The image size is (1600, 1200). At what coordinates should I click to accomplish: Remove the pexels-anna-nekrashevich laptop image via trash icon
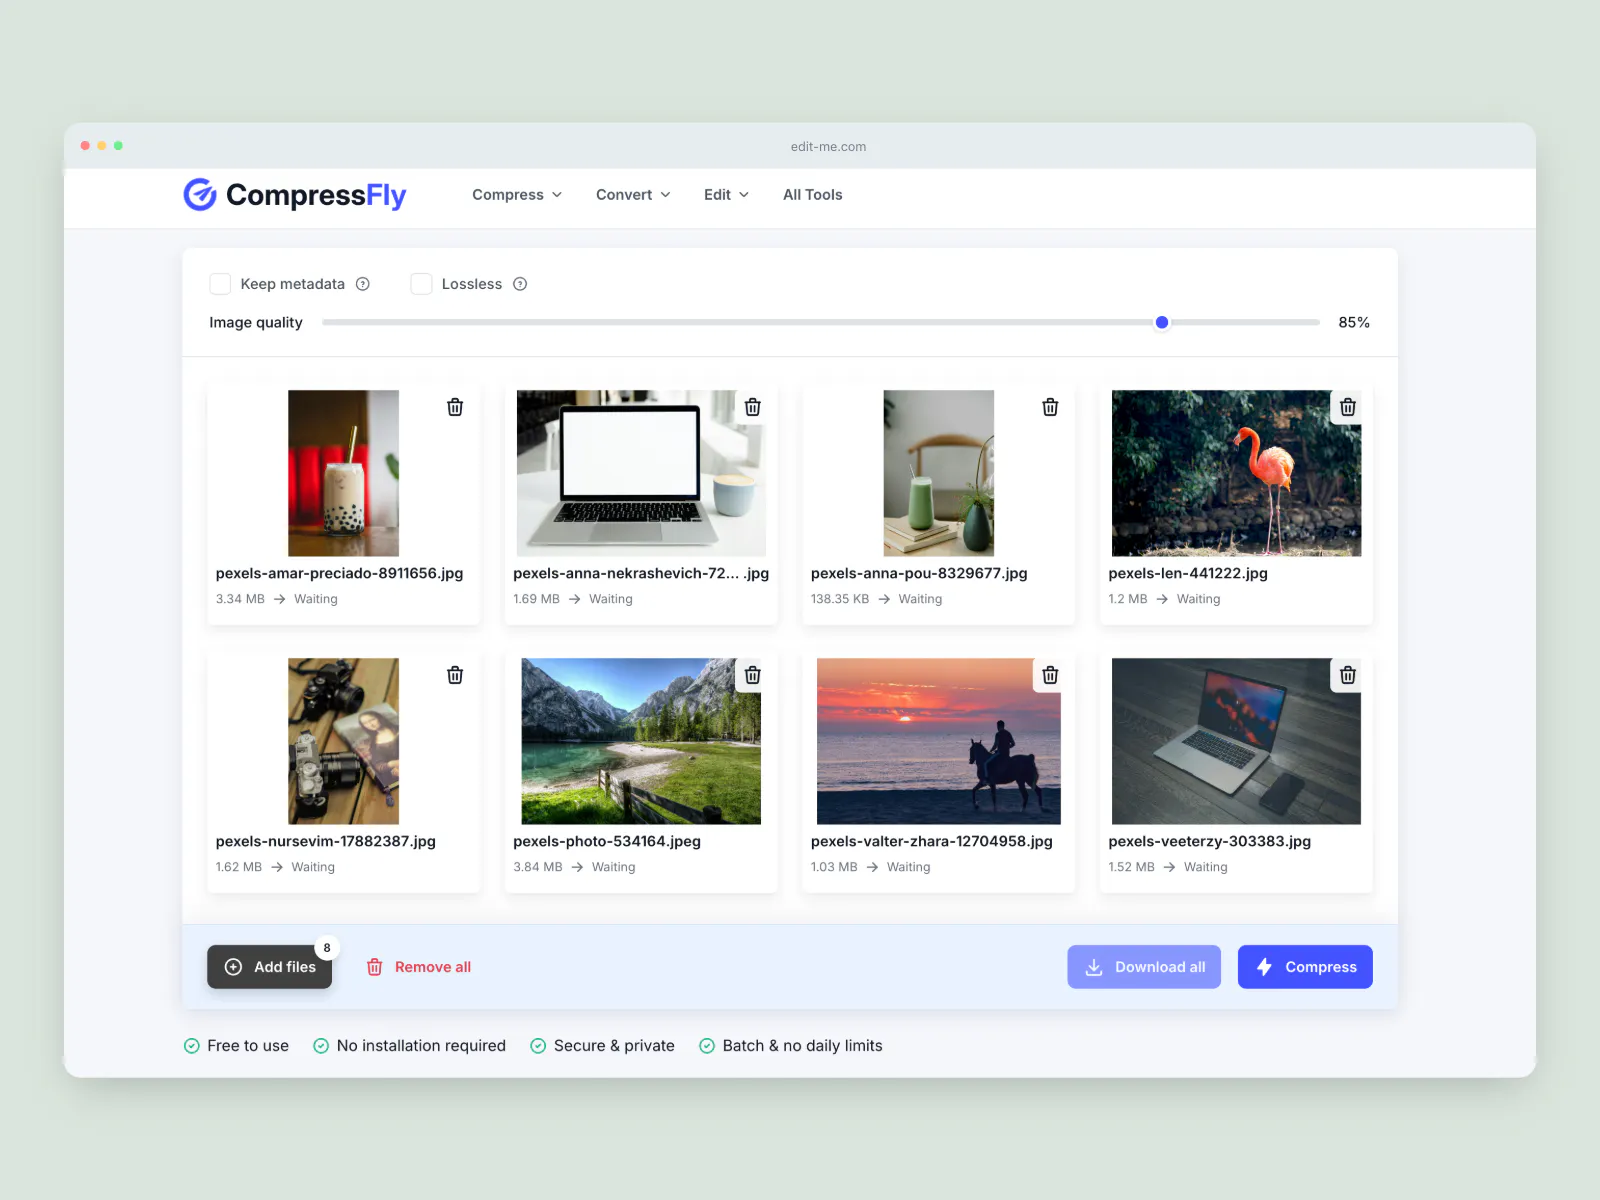click(753, 407)
